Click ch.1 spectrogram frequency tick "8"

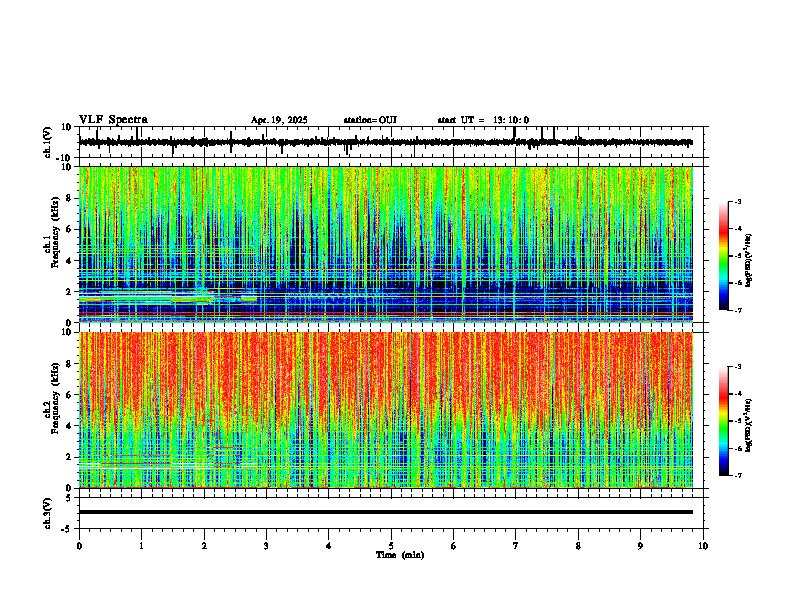click(x=70, y=198)
